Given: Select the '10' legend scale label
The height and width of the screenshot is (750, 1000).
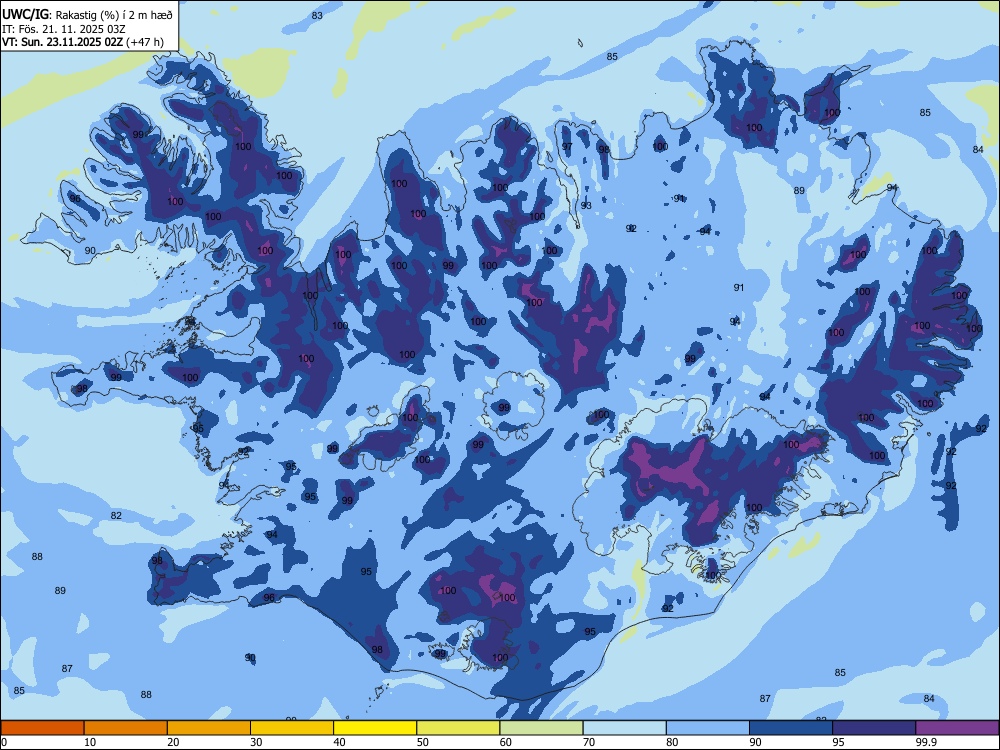Looking at the screenshot, I should (90, 742).
